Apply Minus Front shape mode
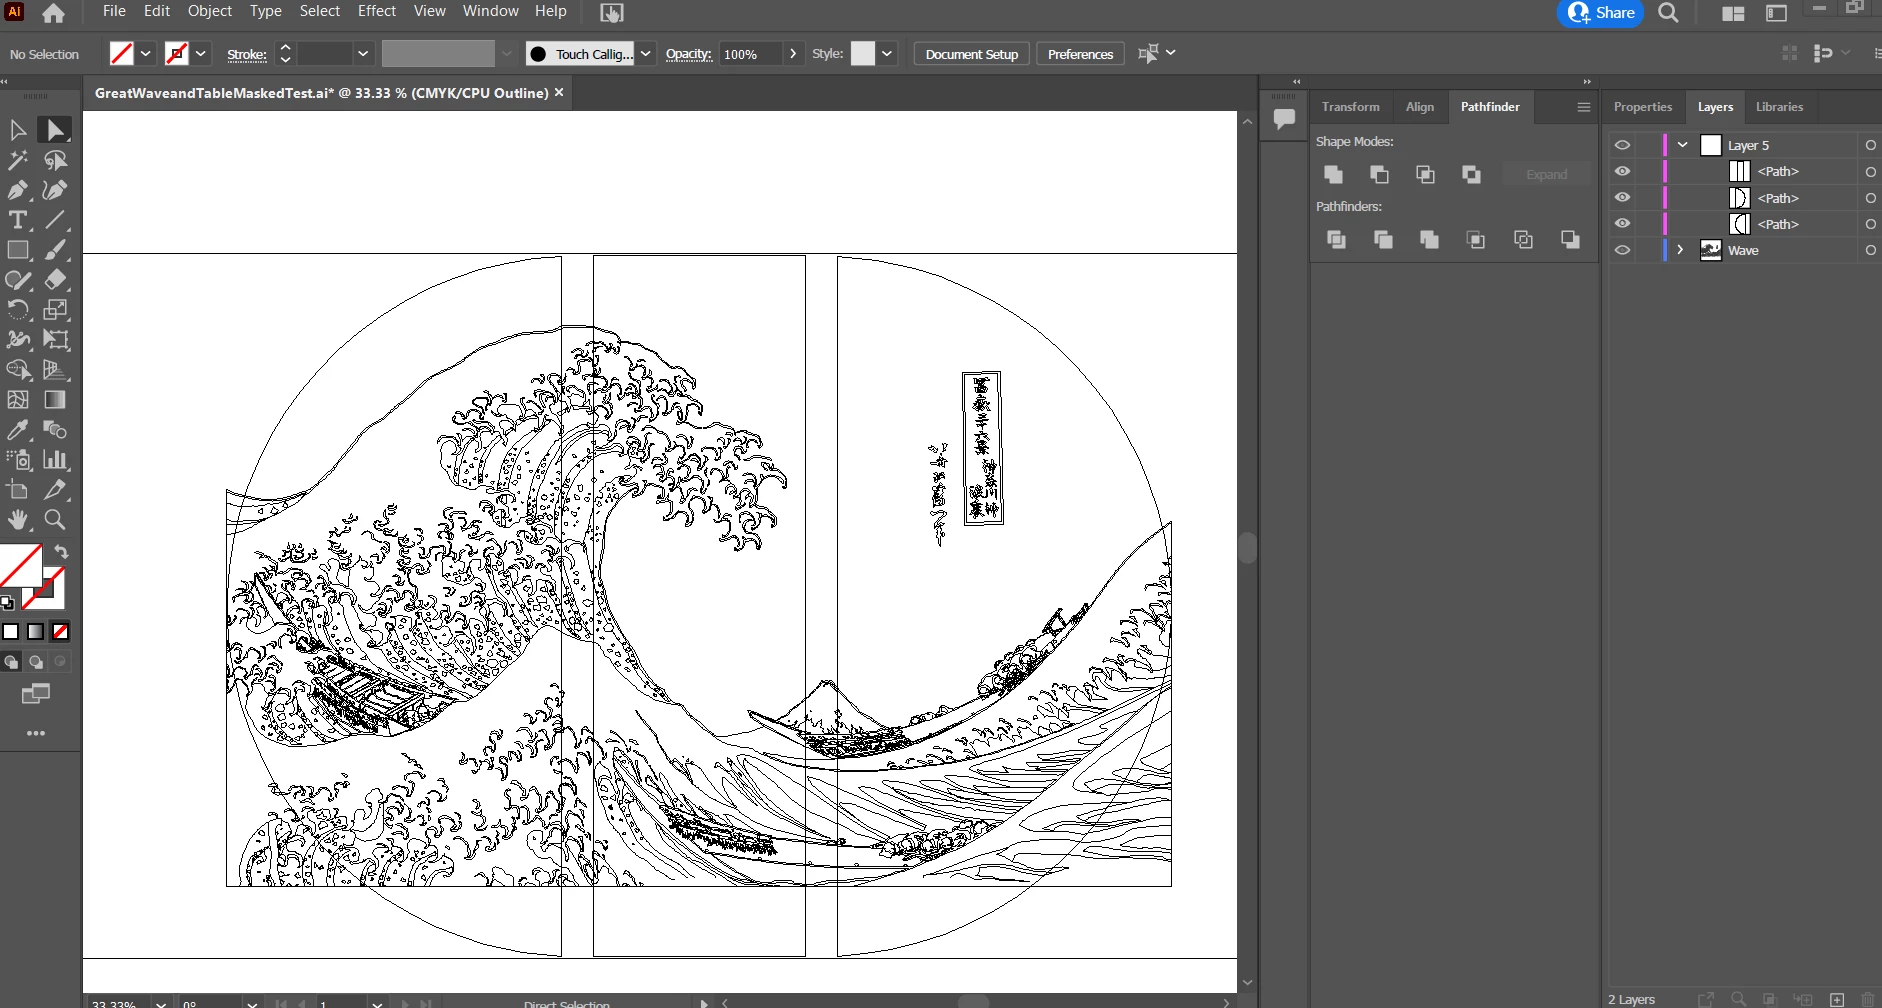This screenshot has width=1882, height=1008. (x=1379, y=175)
